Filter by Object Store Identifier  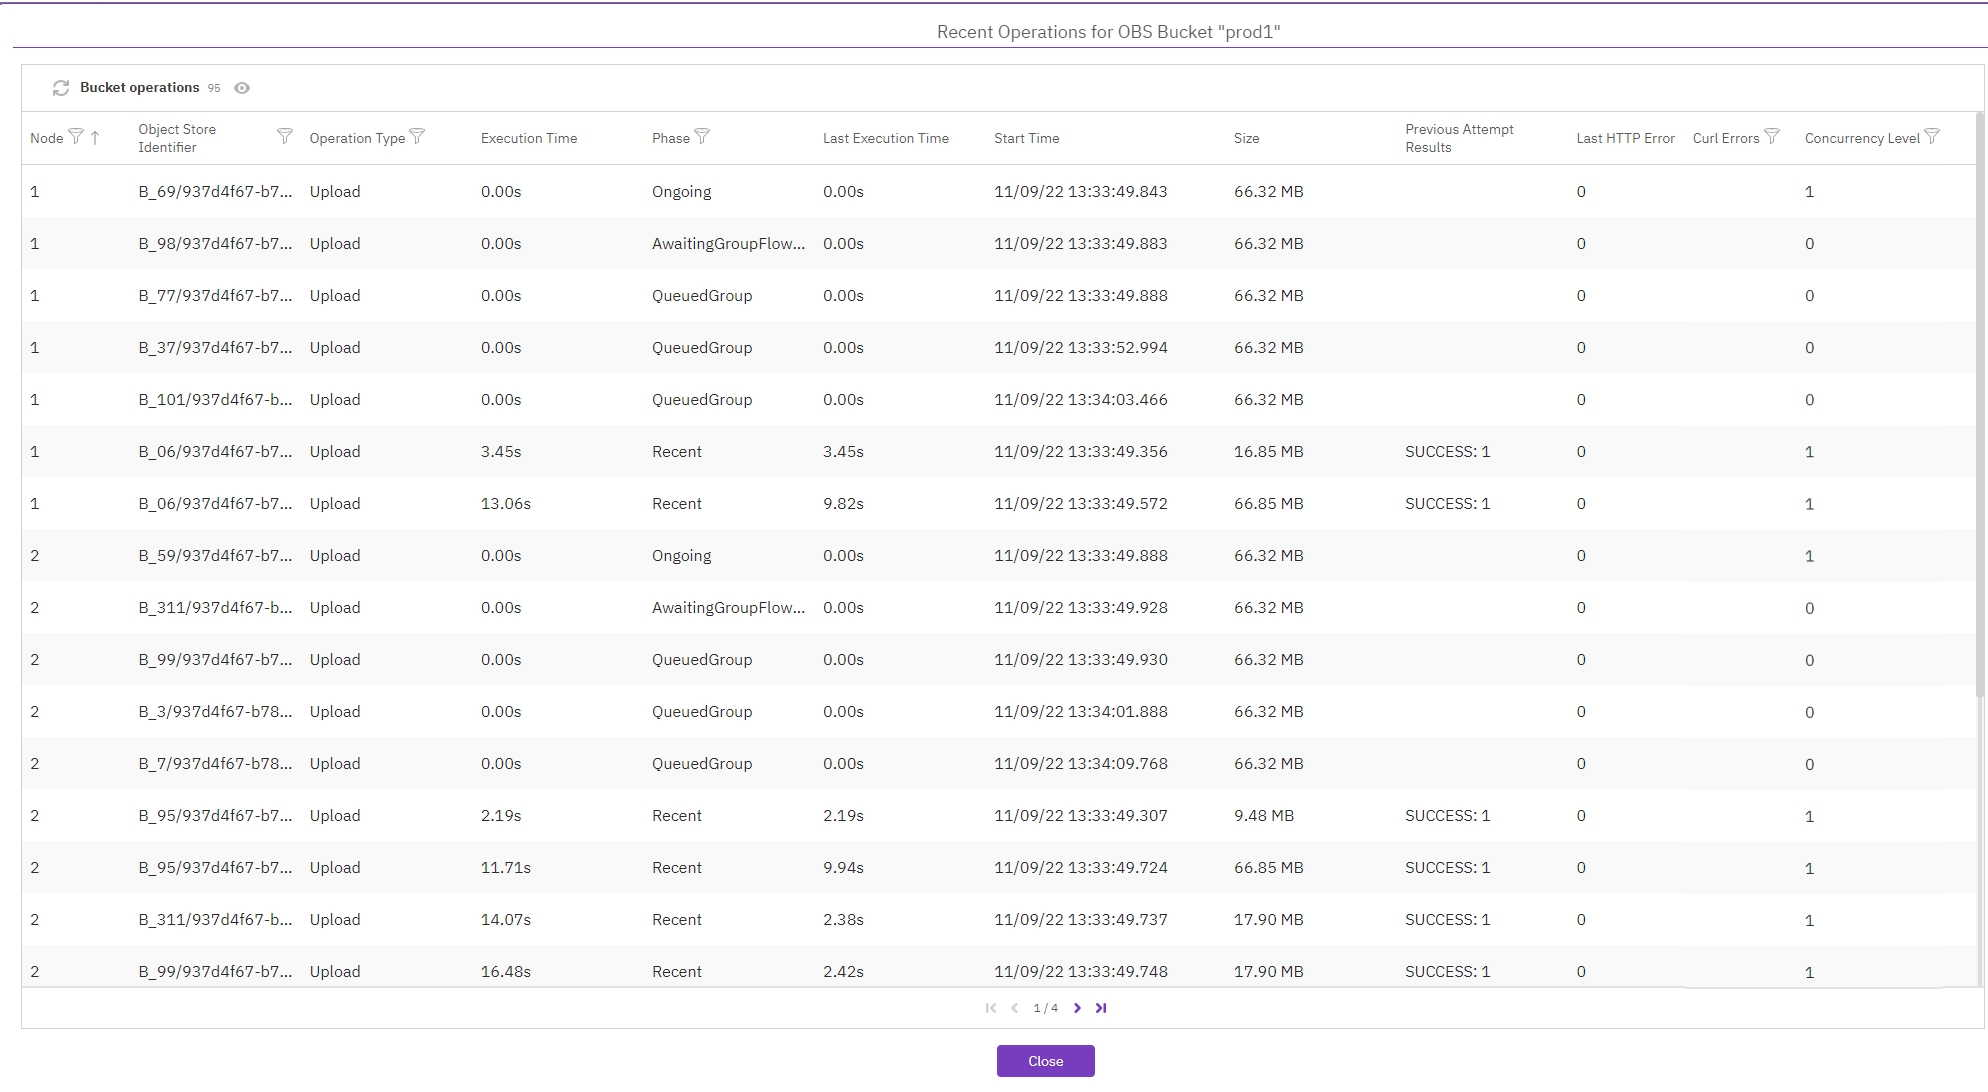(284, 136)
